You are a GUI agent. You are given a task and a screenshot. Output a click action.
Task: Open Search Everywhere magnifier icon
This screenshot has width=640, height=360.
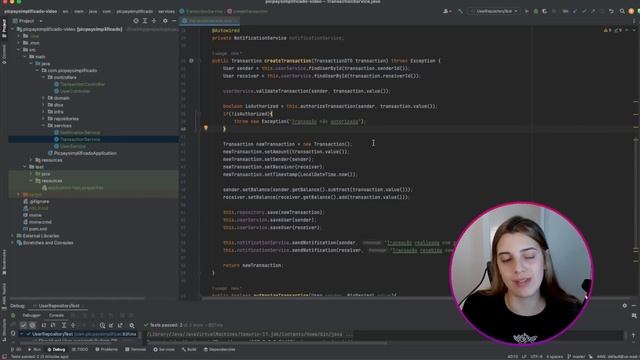622,11
